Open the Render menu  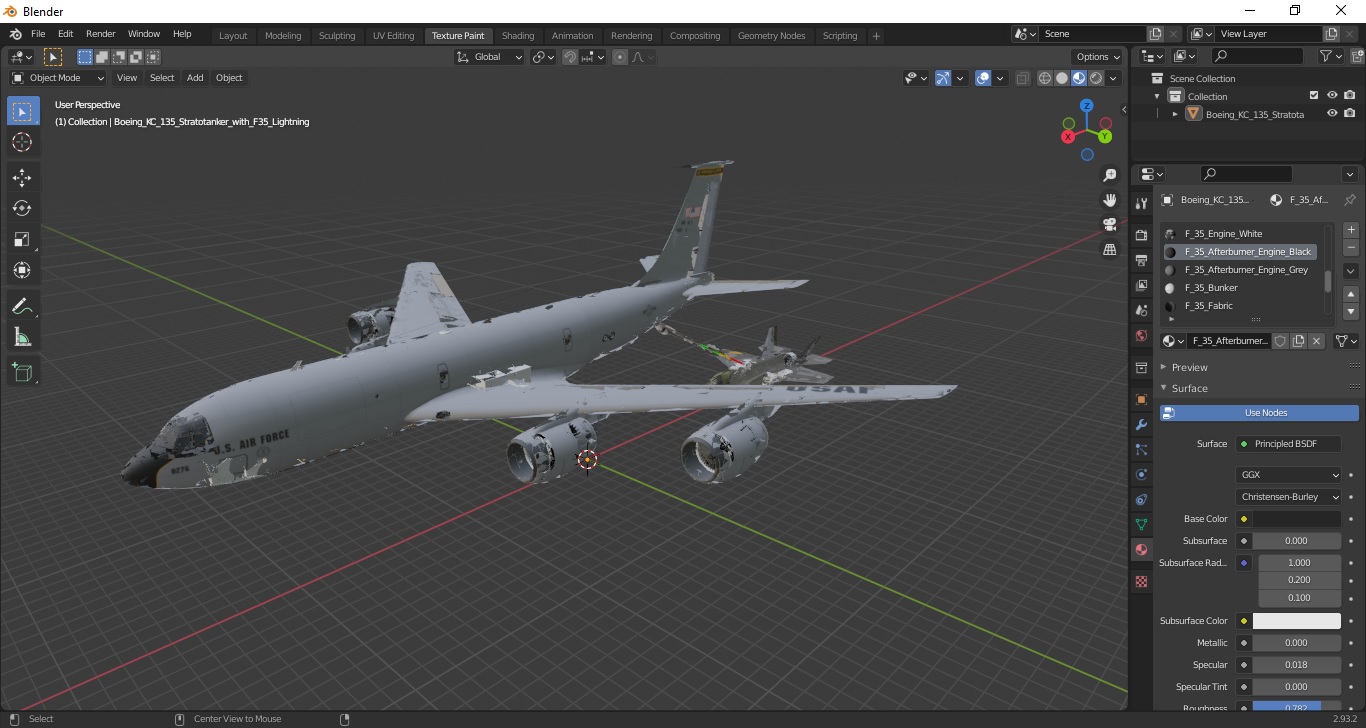tap(100, 34)
